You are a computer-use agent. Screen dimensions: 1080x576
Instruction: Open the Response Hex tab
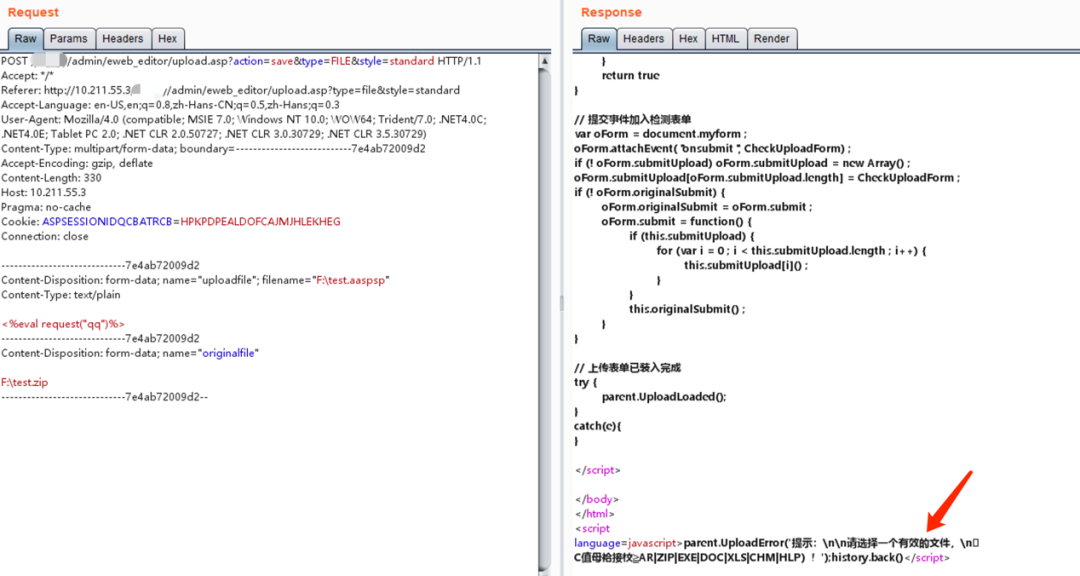click(688, 39)
